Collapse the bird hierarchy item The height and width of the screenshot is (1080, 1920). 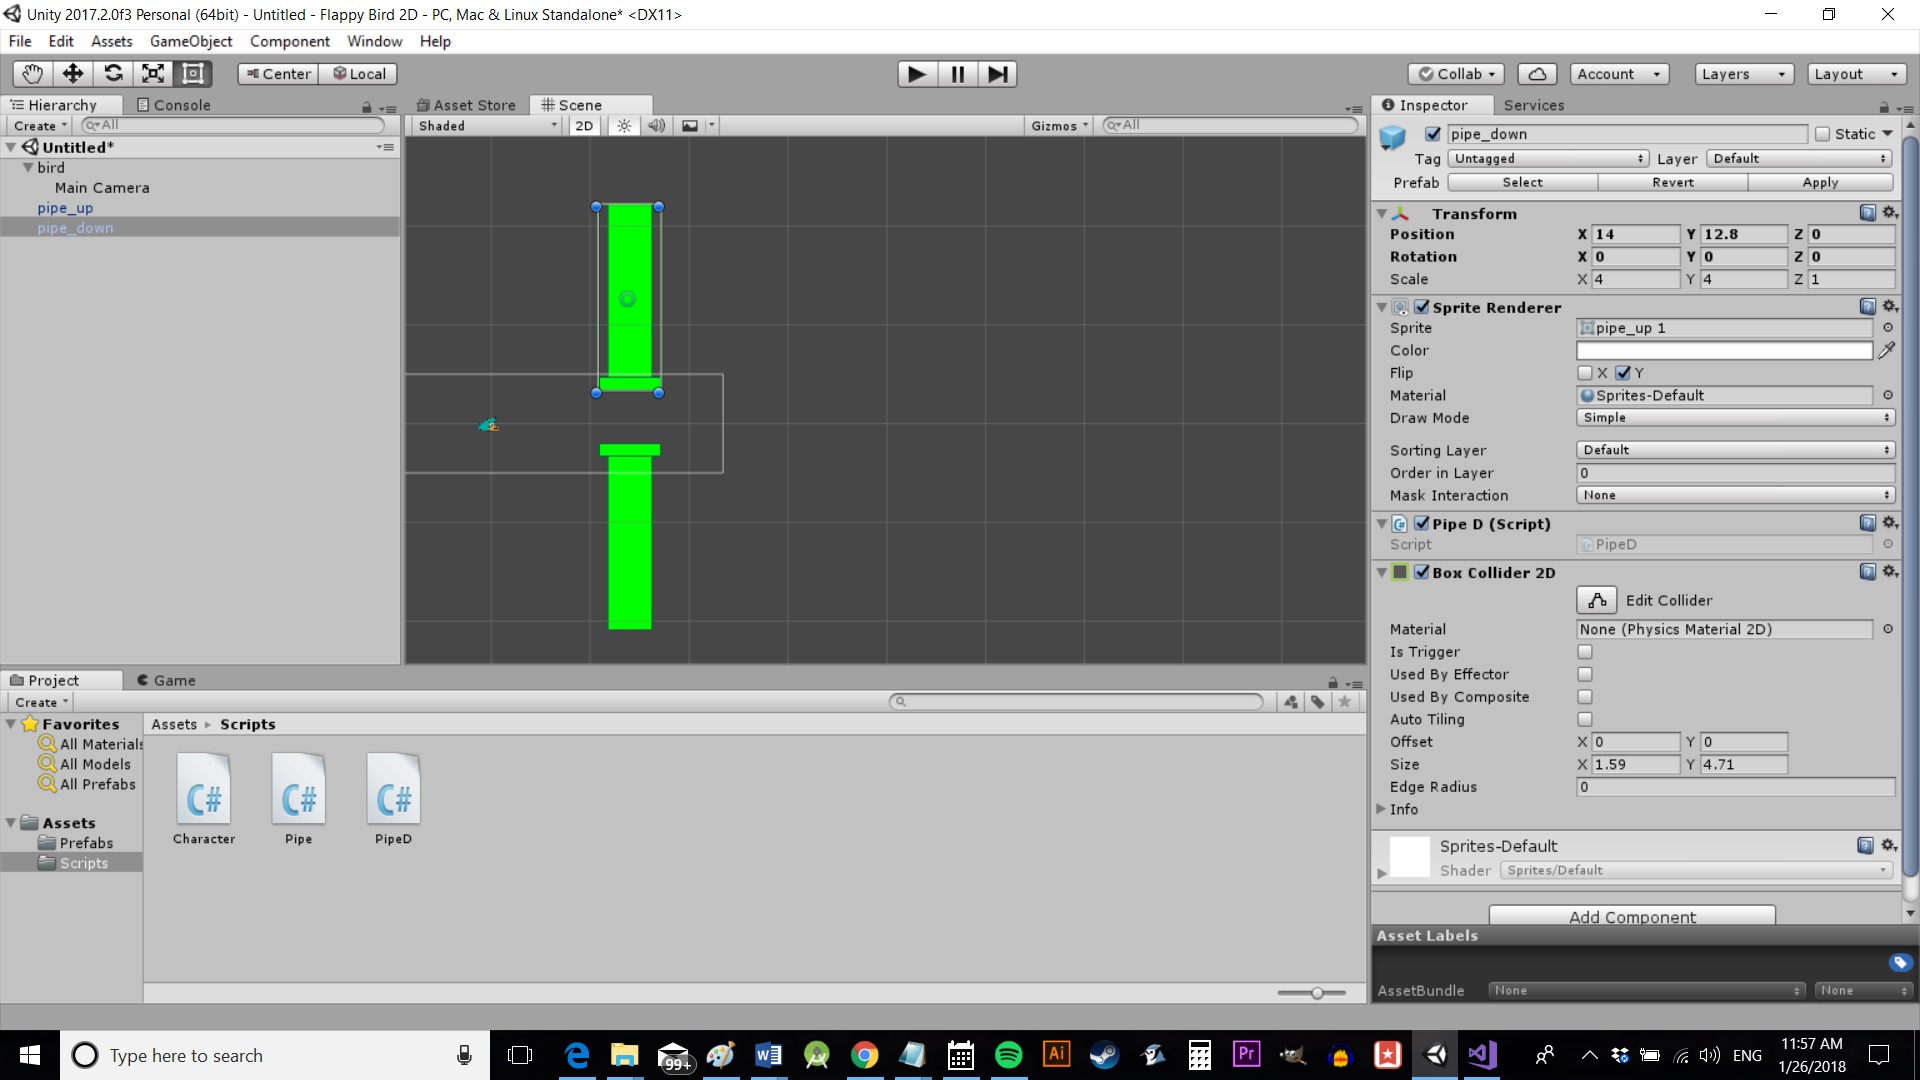coord(28,168)
